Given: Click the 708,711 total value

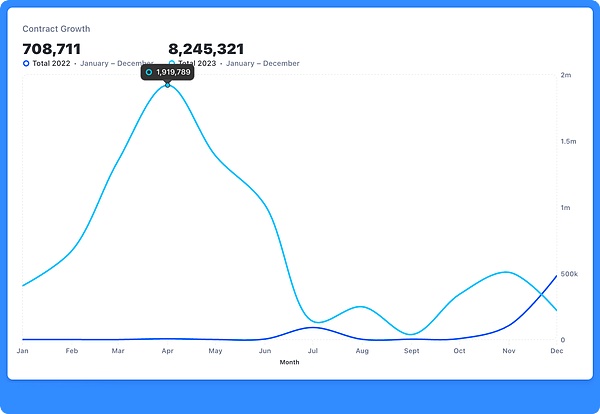Looking at the screenshot, I should coord(52,48).
